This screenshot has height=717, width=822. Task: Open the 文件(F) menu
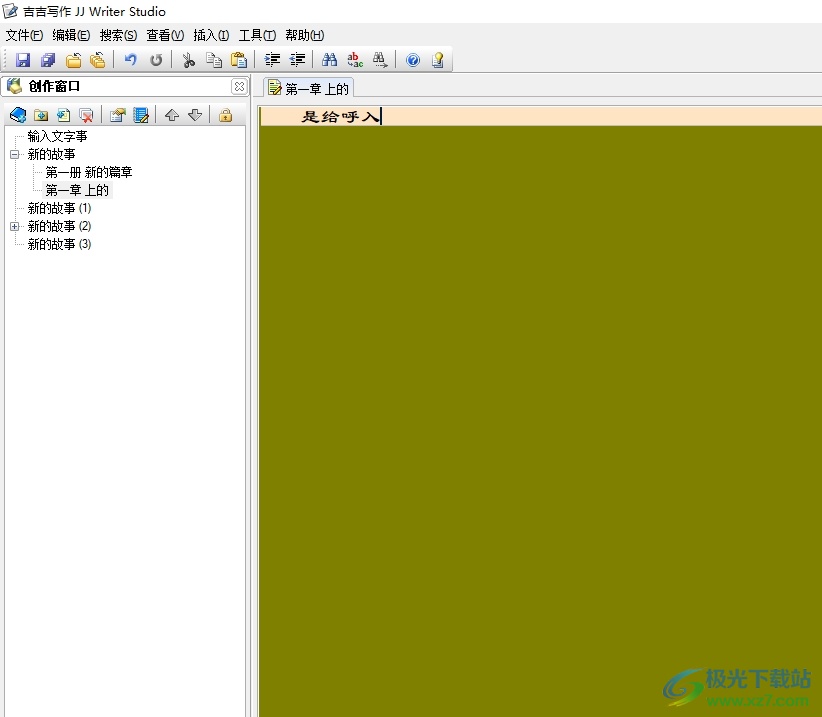24,35
